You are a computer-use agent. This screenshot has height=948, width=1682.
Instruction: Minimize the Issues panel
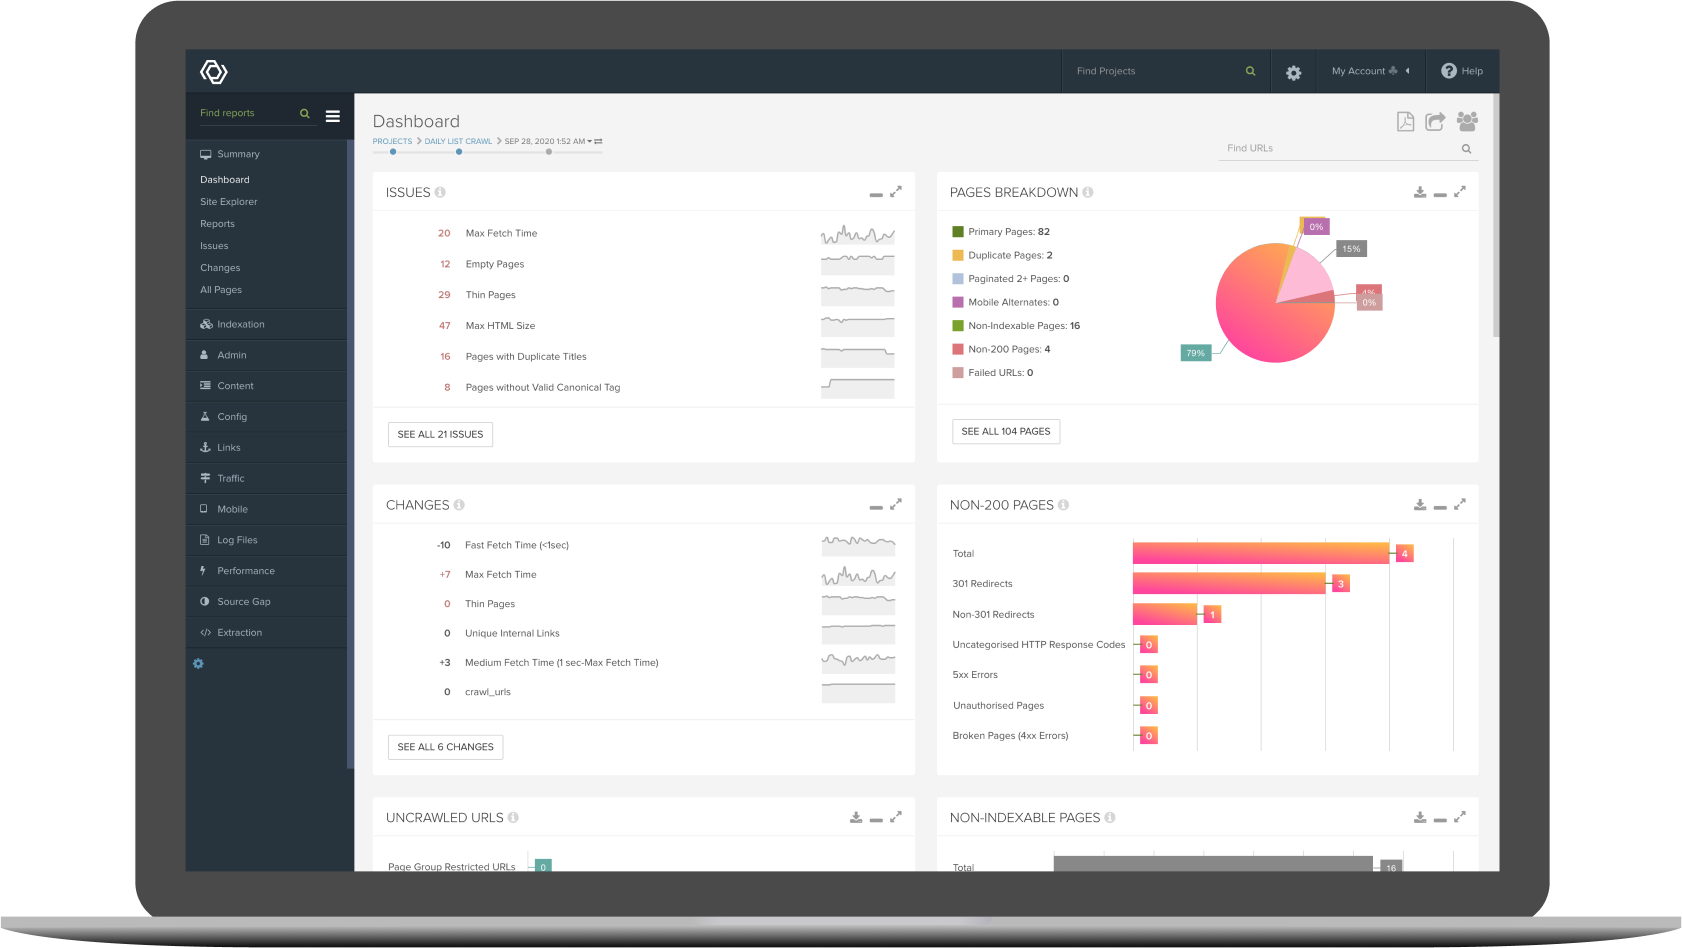876,194
